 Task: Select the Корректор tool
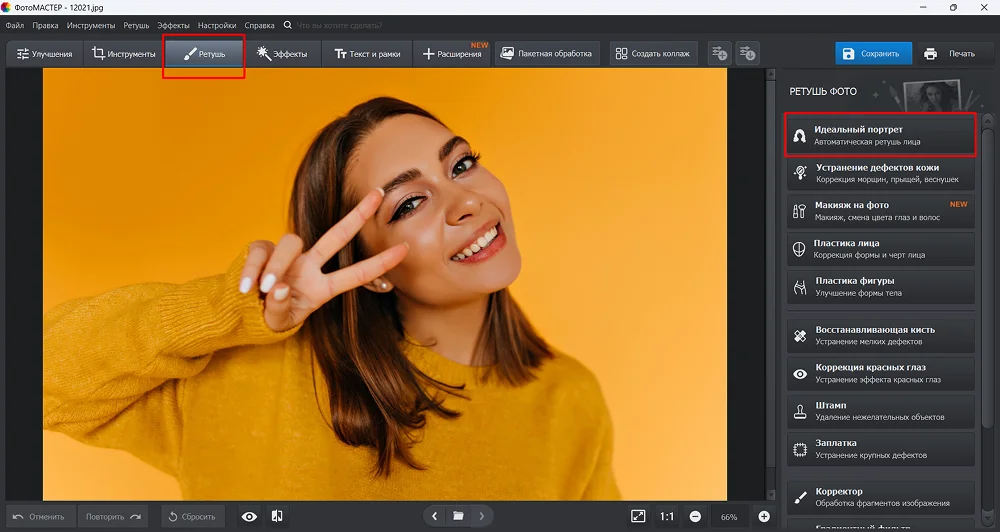pos(880,498)
